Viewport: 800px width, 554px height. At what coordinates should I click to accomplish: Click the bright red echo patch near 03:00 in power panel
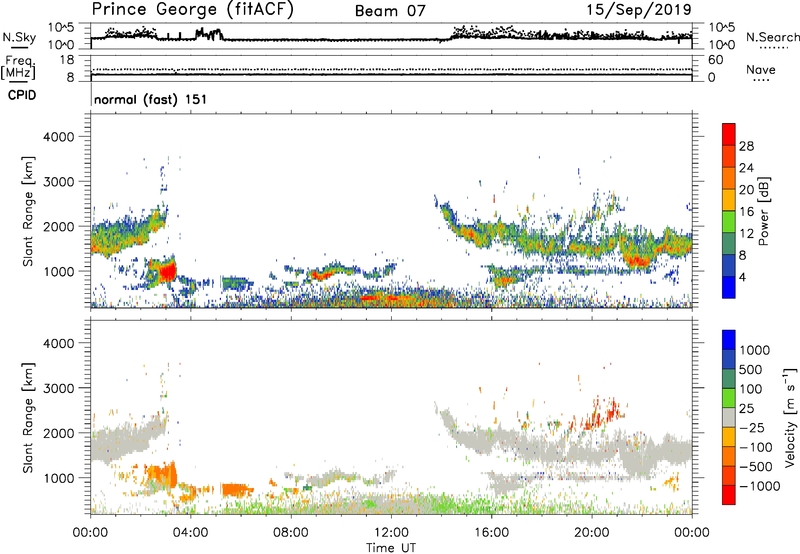(x=166, y=272)
